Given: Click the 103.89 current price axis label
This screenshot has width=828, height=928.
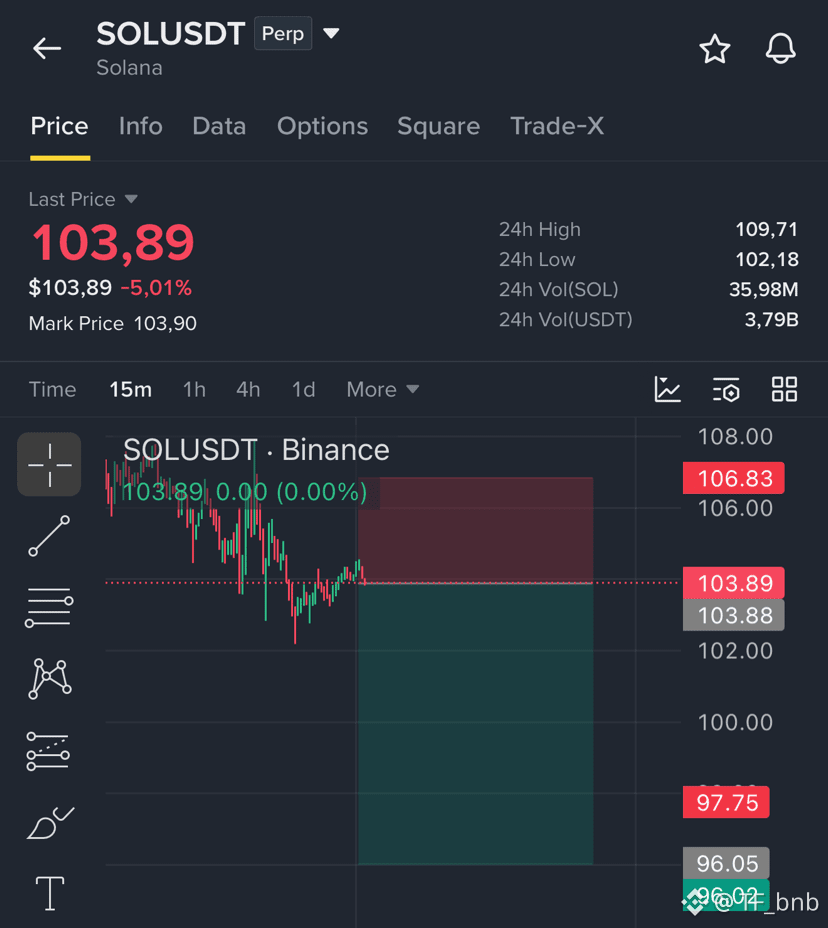Looking at the screenshot, I should click(x=733, y=583).
